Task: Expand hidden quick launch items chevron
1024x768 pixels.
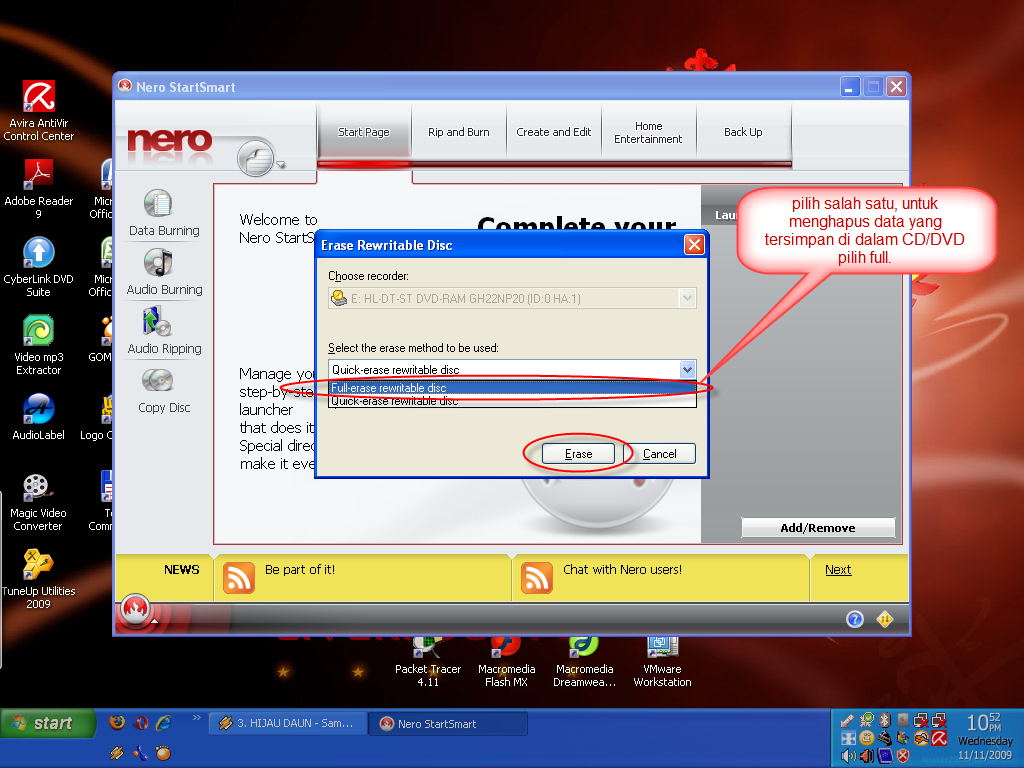Action: [197, 718]
